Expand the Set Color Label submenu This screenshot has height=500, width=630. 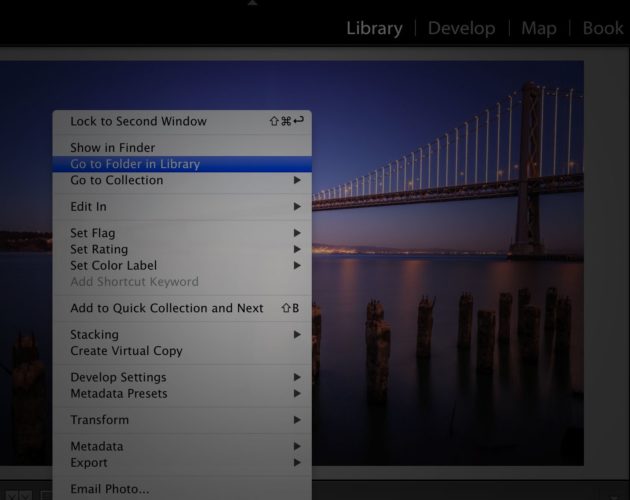[x=182, y=265]
